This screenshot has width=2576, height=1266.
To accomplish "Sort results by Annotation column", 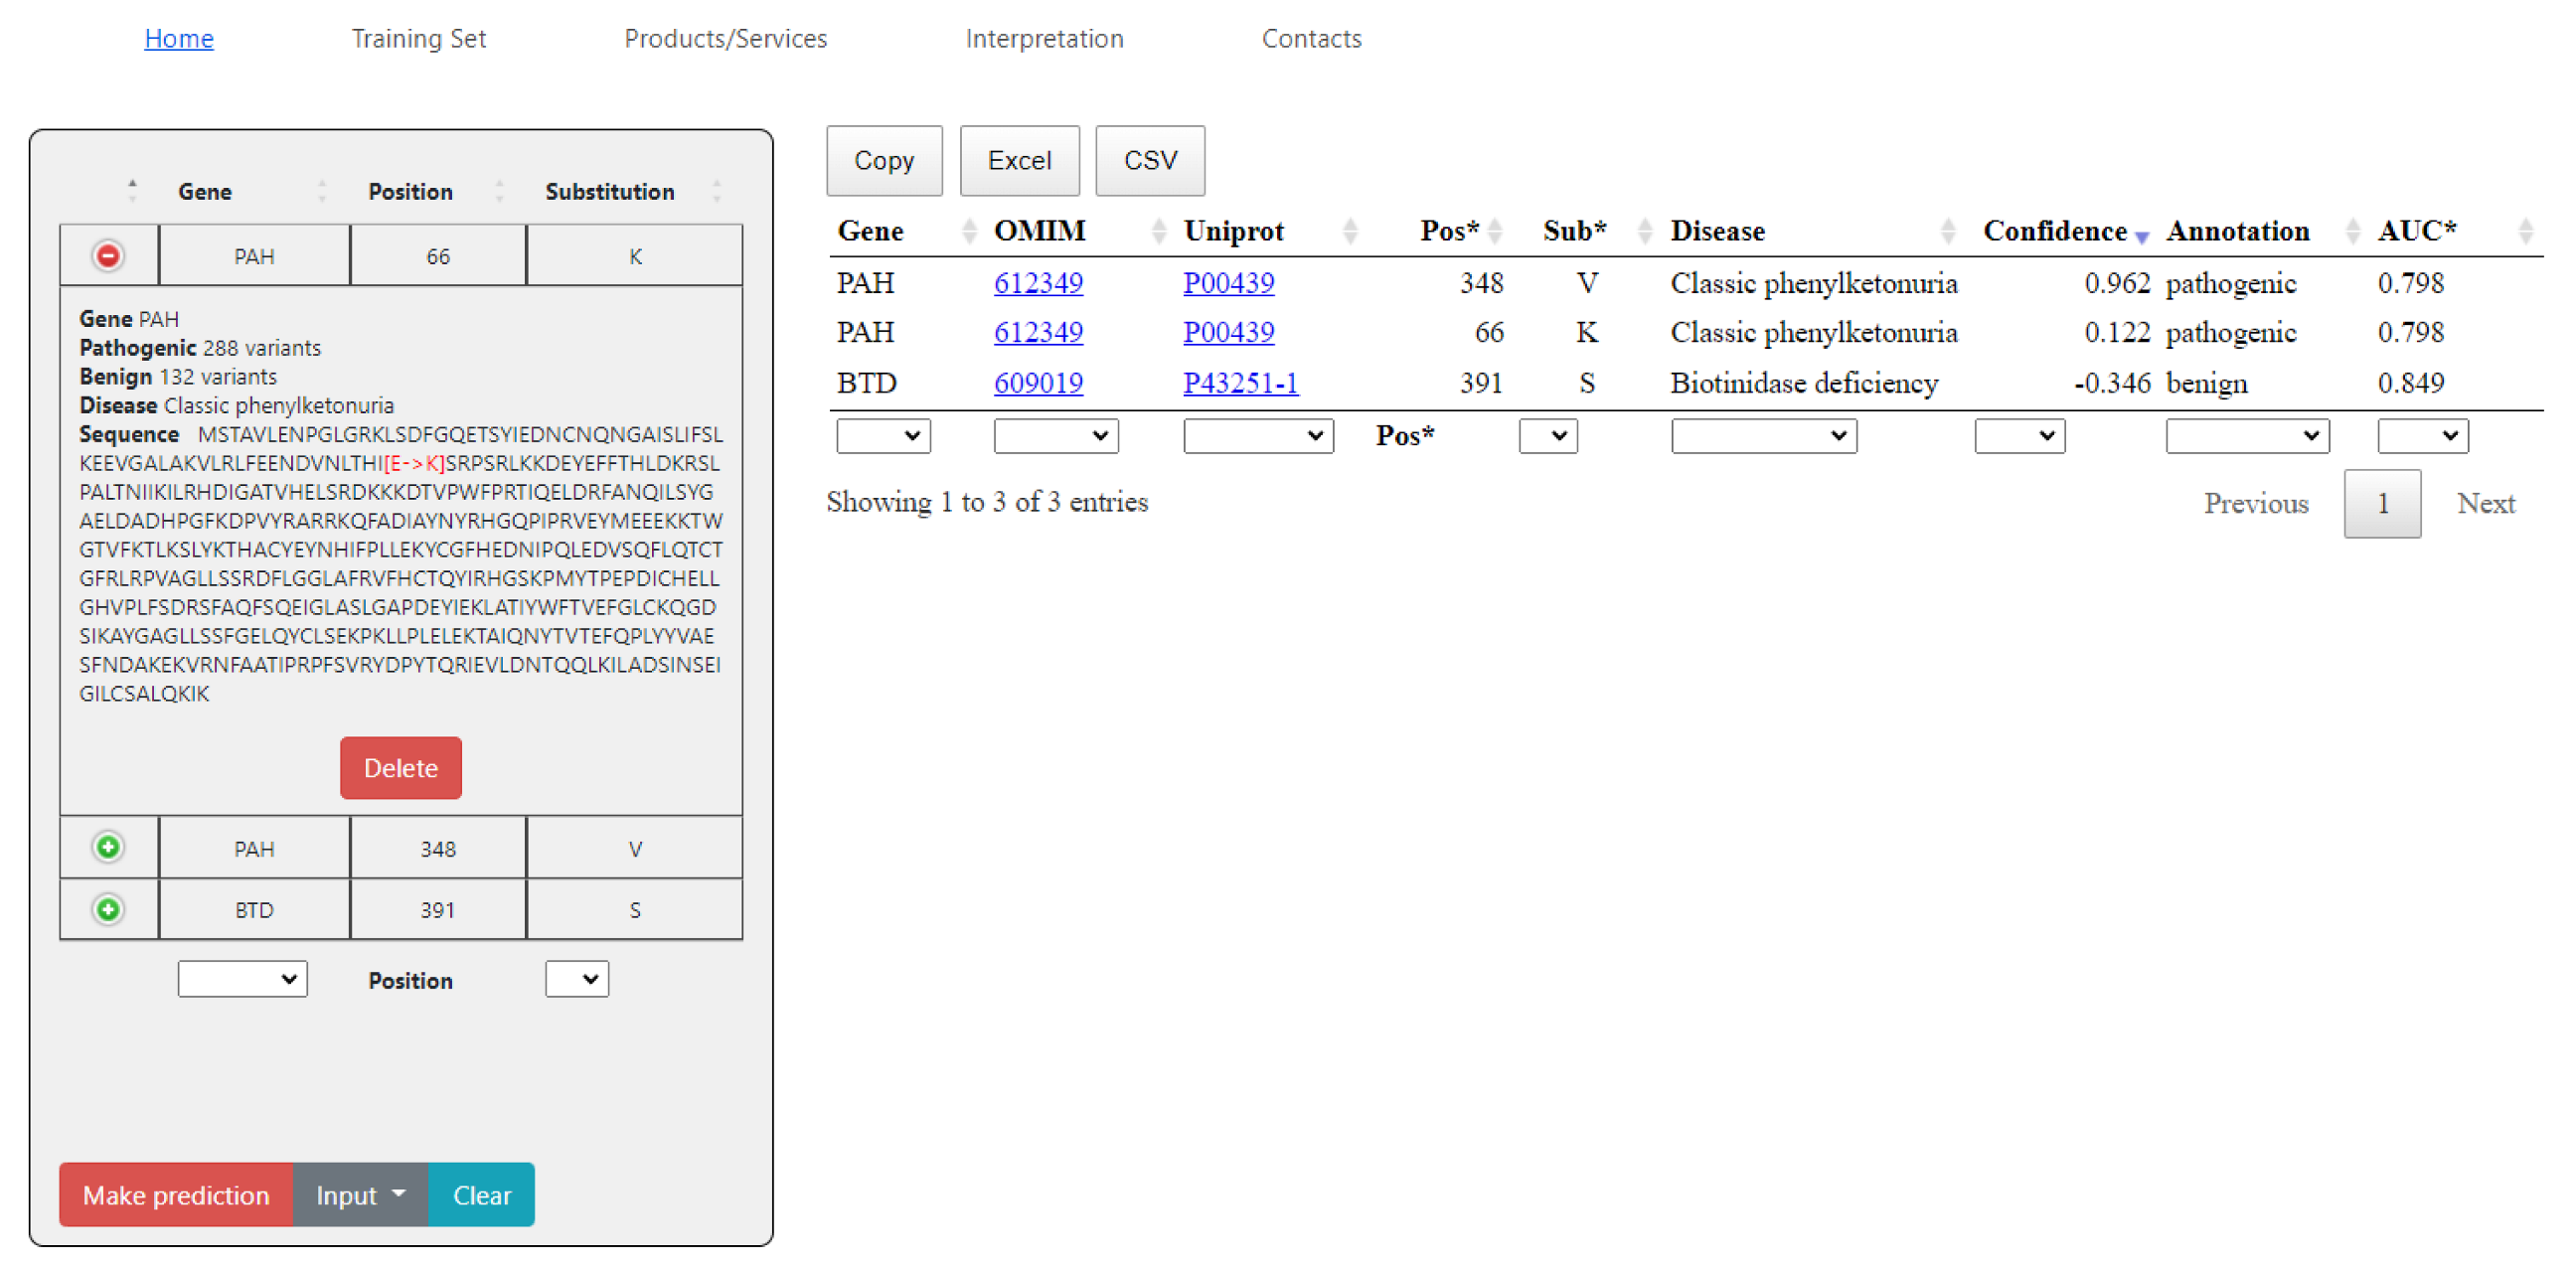I will [2238, 231].
